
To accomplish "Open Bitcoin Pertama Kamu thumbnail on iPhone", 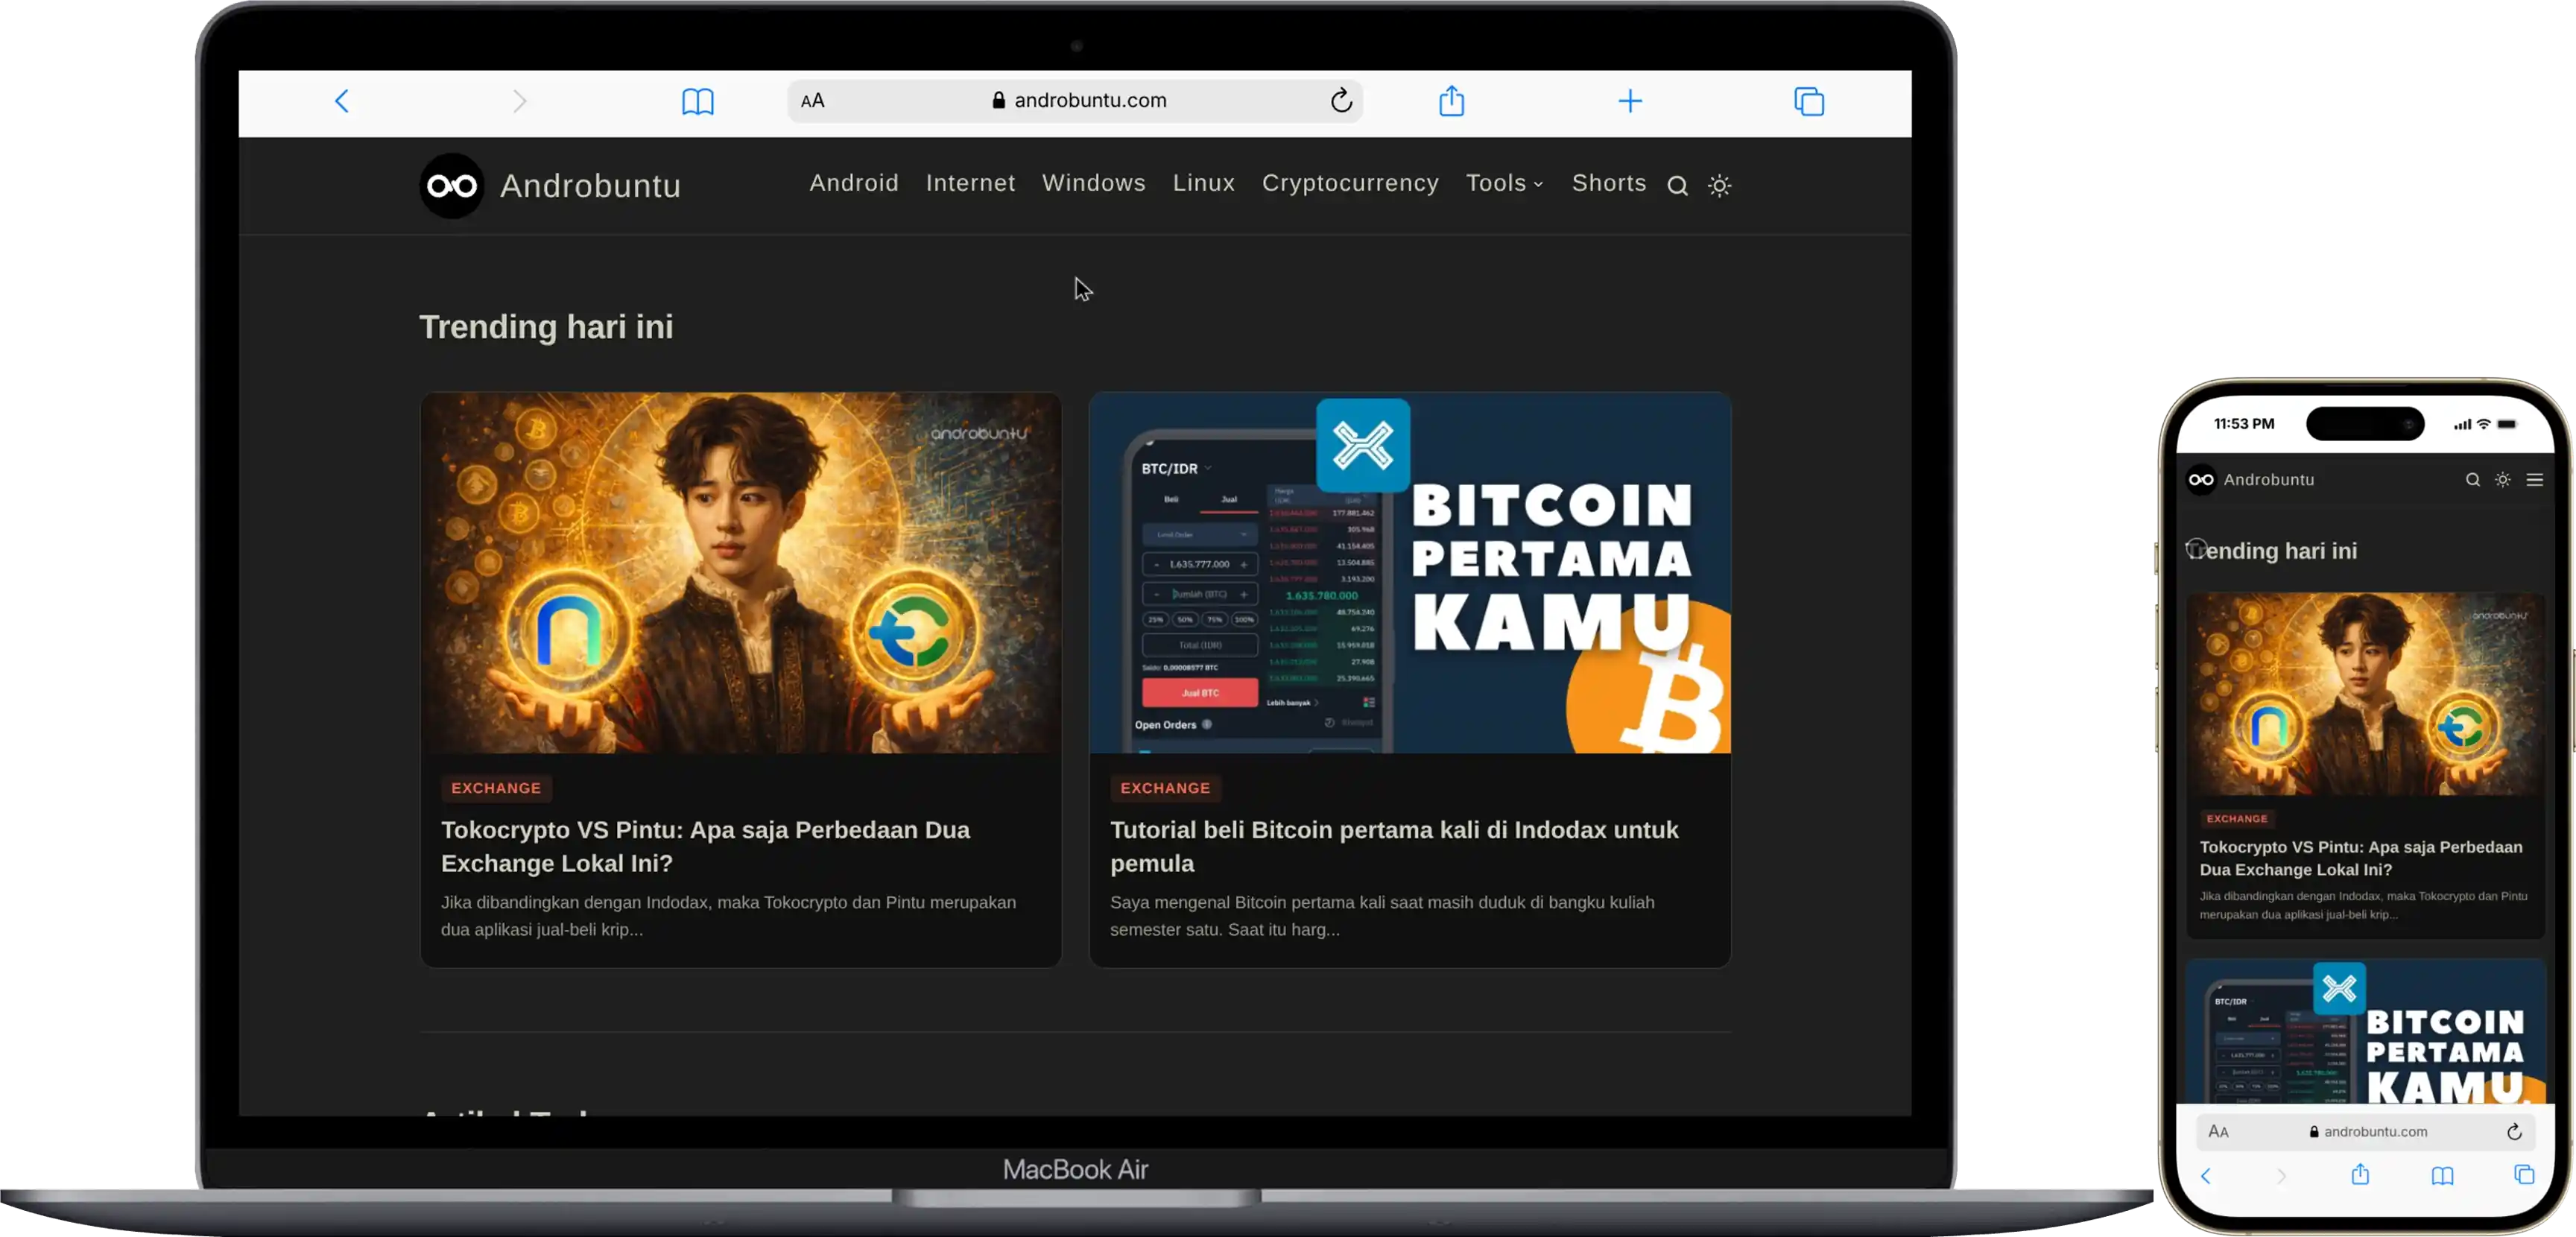I will [2365, 1031].
